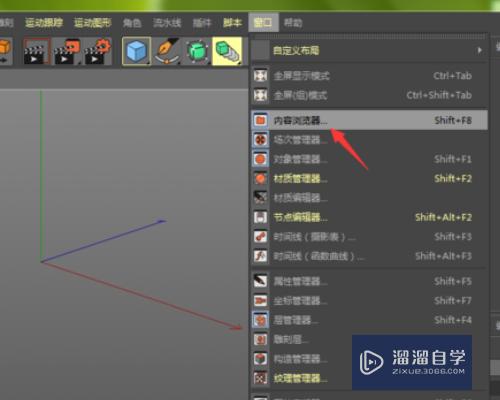The image size is (500, 400).
Task: Click the green Subdivision Surface cube icon
Action: [x=197, y=51]
